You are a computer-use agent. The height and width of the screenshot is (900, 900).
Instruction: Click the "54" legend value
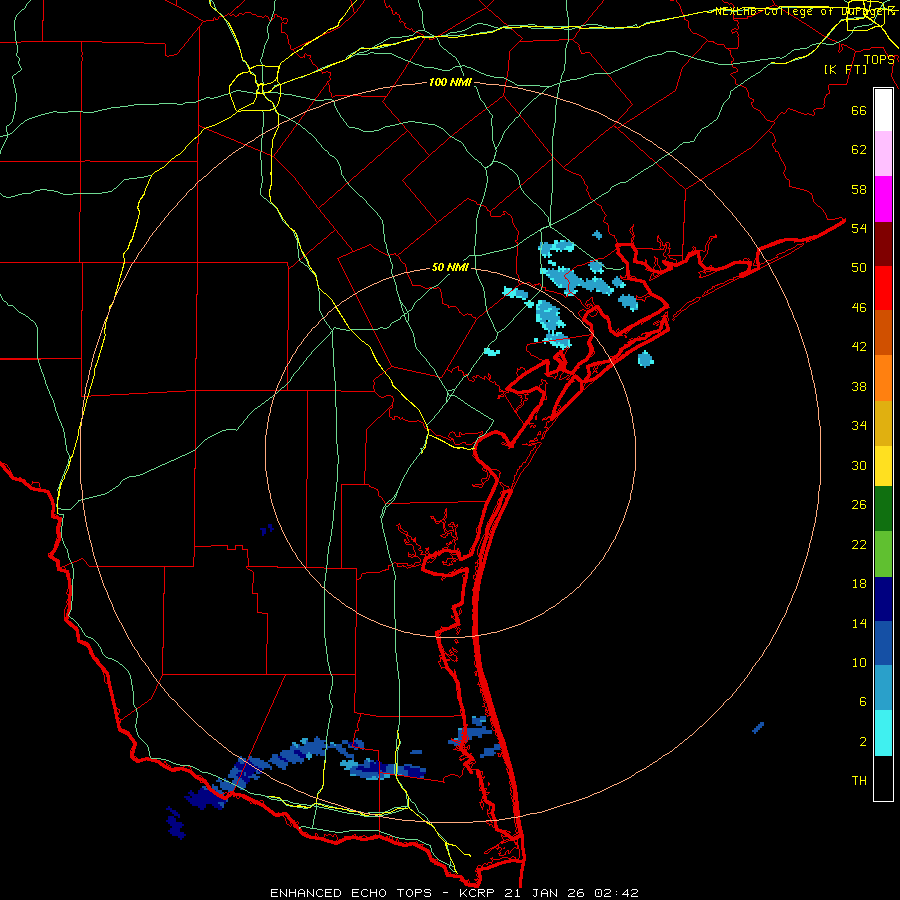coord(859,228)
